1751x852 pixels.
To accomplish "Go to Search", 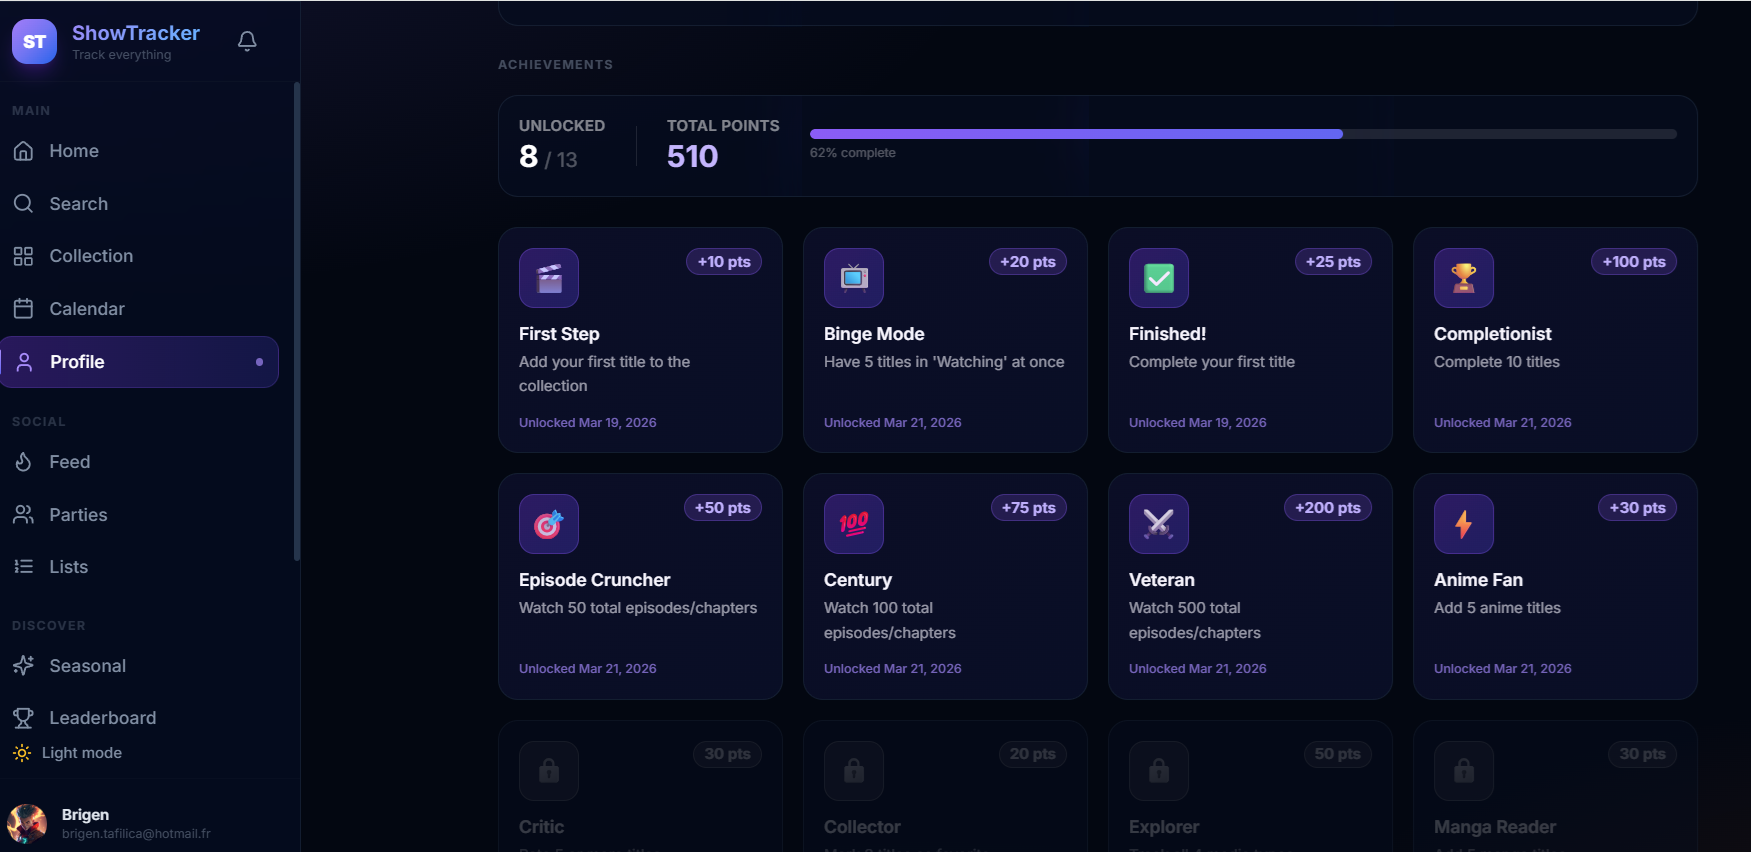I will tap(140, 204).
